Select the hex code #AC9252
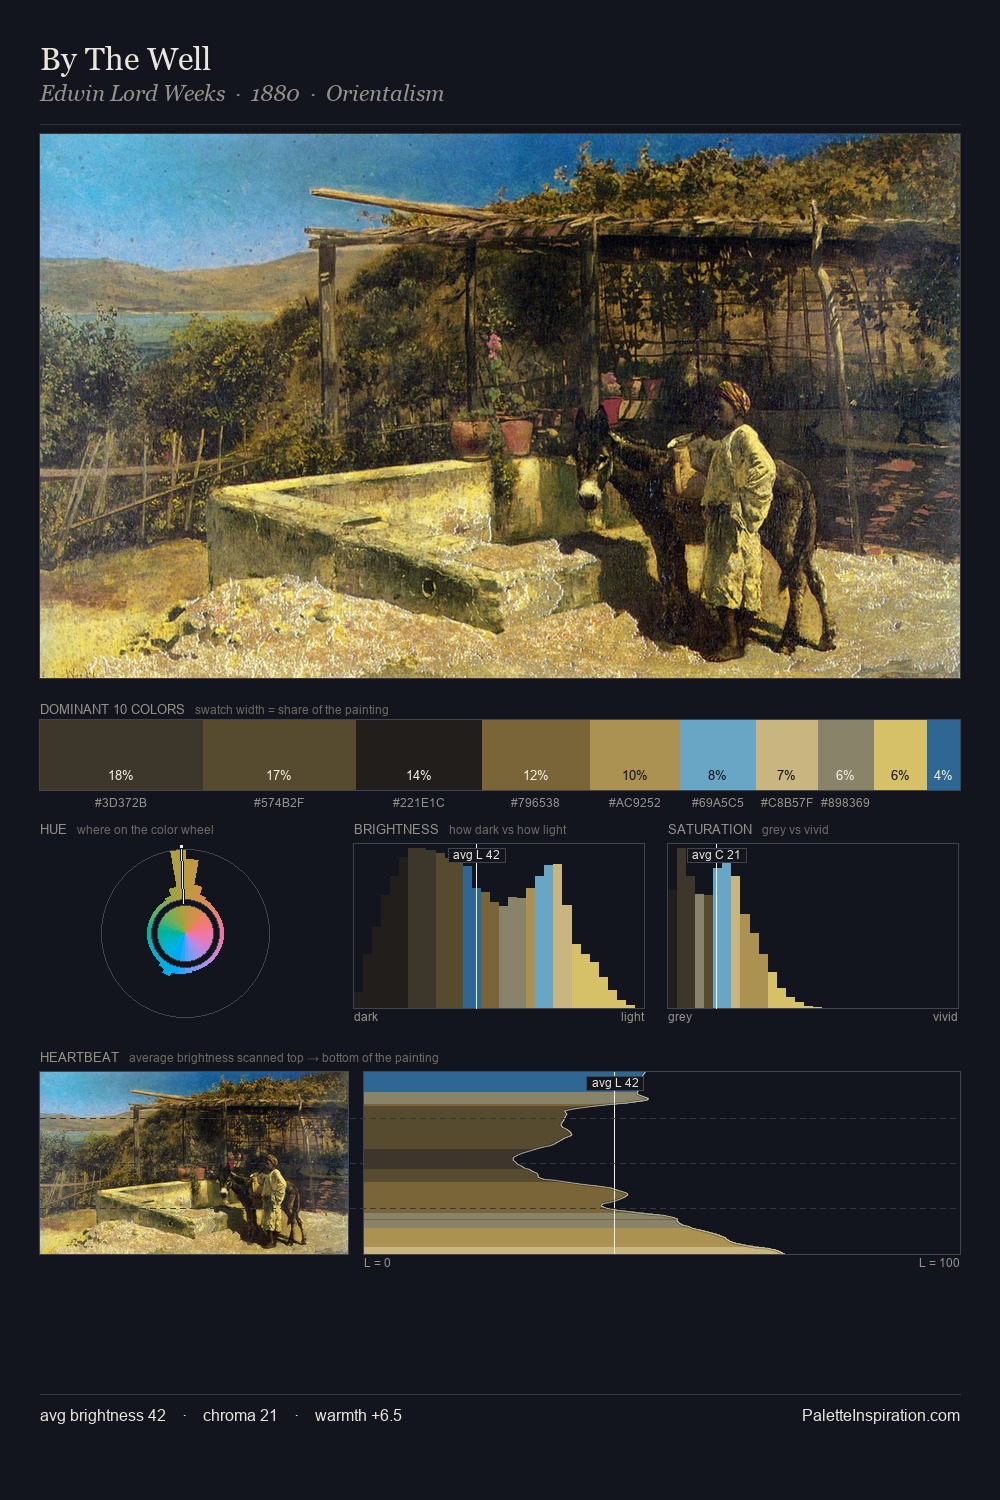 click(635, 802)
